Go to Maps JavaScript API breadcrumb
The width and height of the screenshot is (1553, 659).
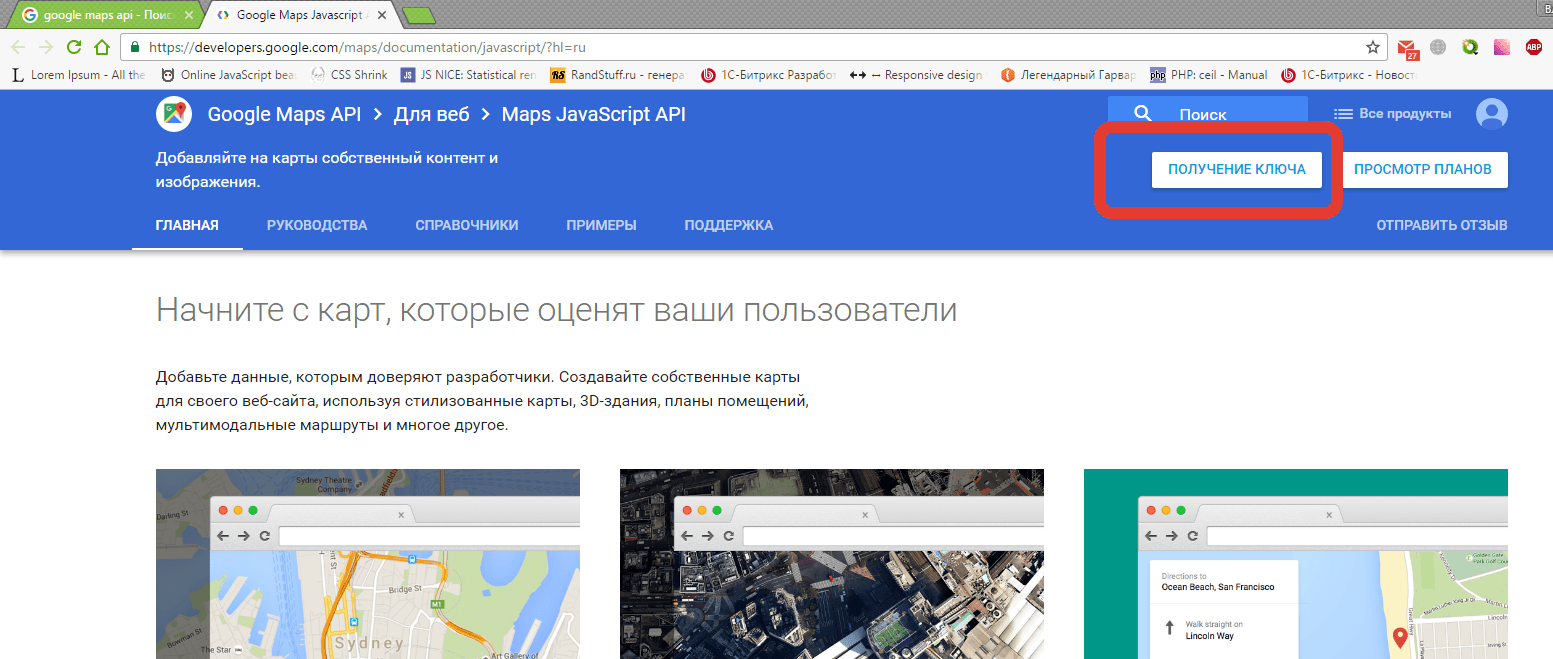coord(594,114)
